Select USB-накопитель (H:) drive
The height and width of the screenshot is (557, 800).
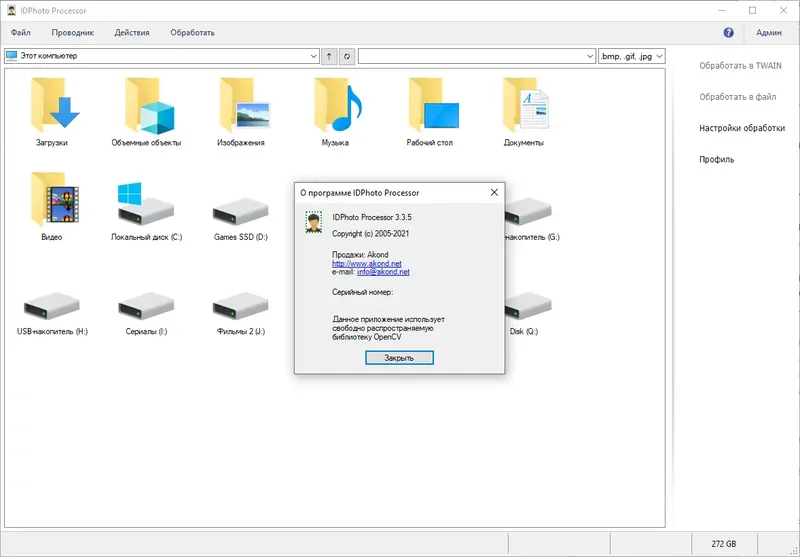pos(52,312)
